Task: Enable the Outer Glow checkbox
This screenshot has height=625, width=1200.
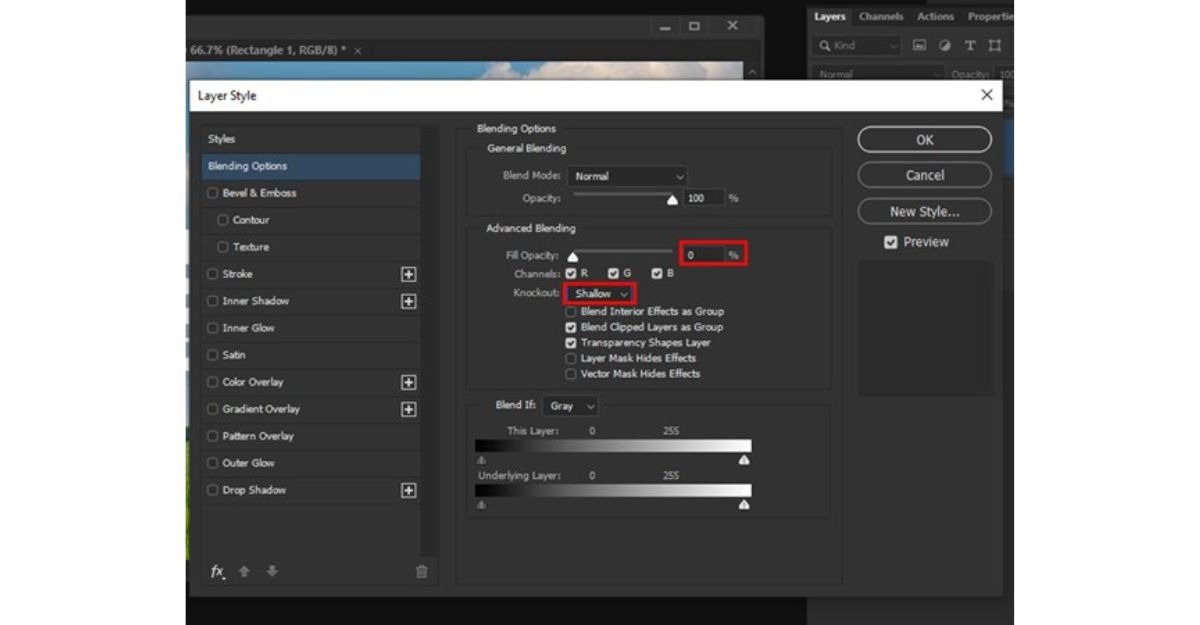Action: (x=212, y=463)
